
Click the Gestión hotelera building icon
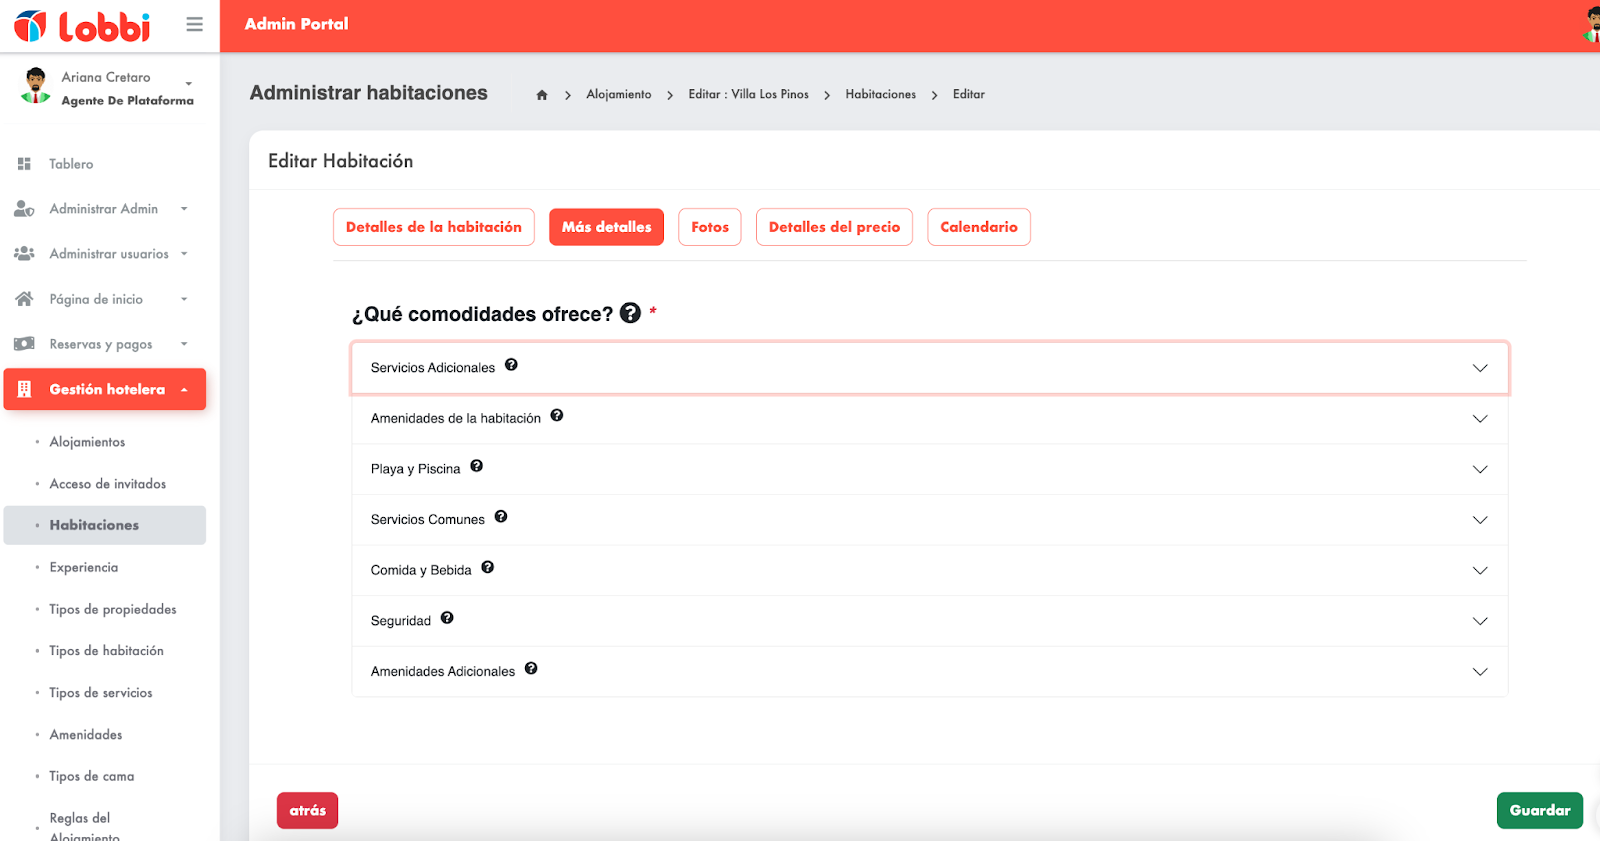point(24,389)
